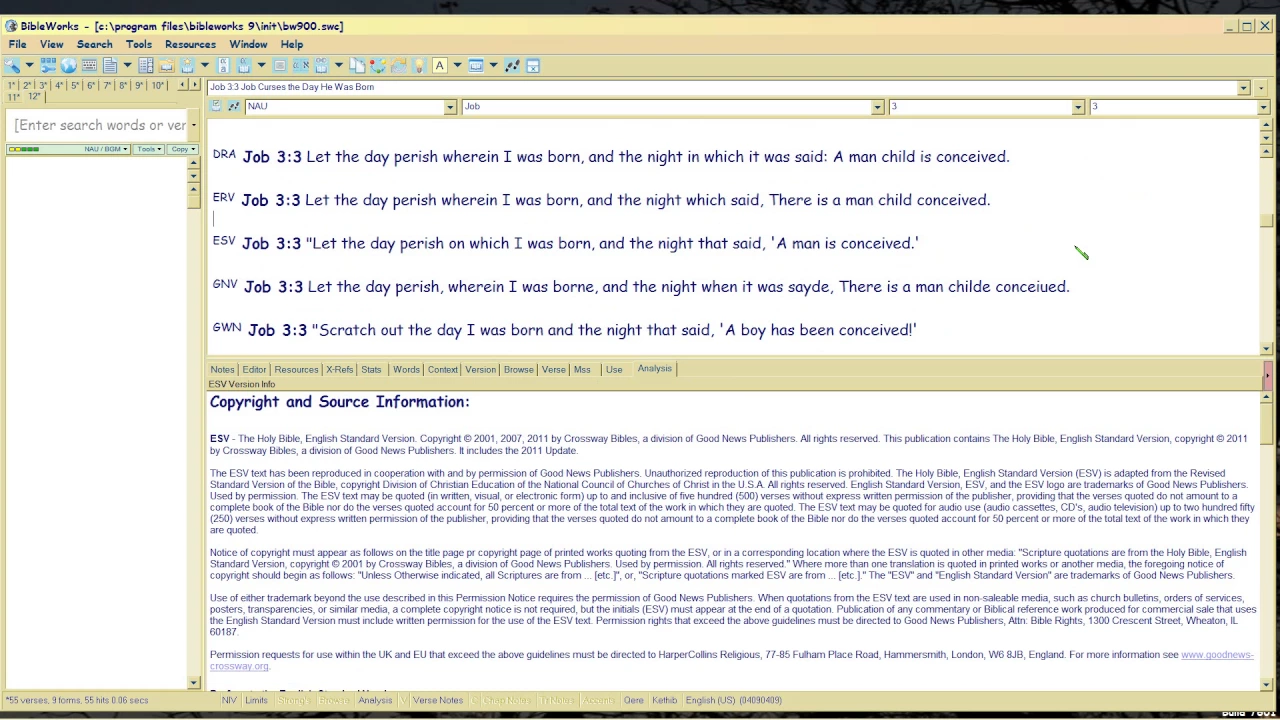Expand the search command line history arrow

193,125
